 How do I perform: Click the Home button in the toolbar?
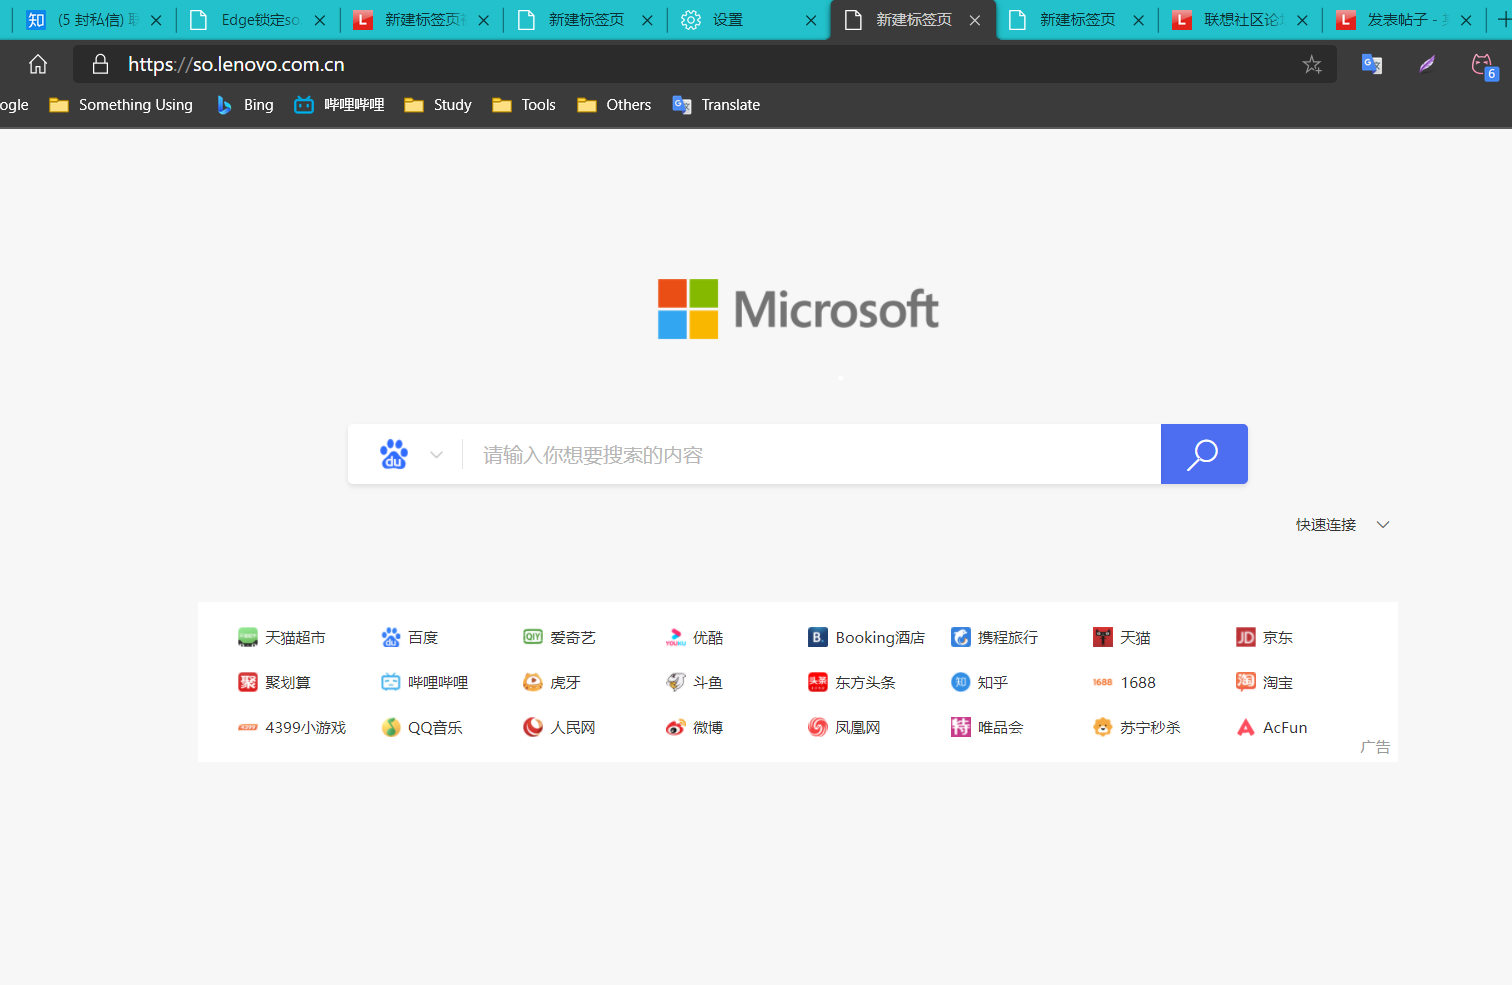(38, 64)
